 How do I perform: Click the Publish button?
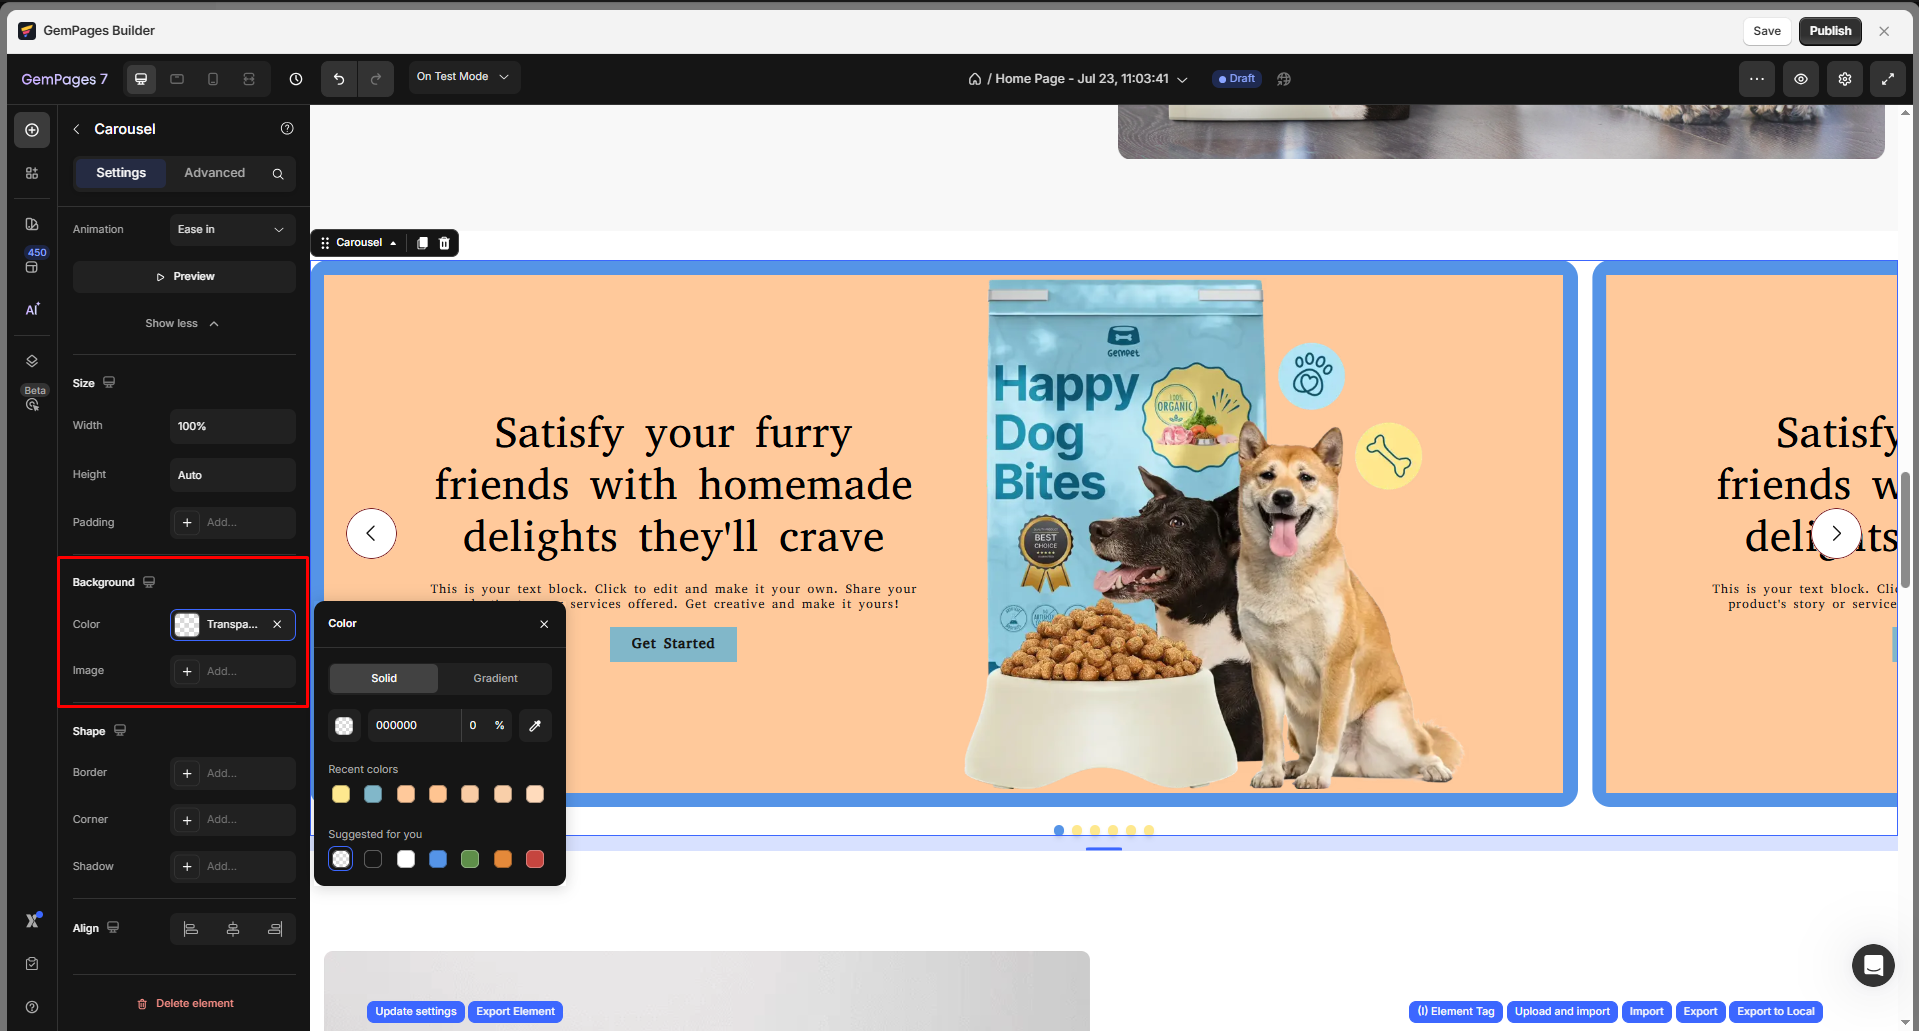[1830, 31]
